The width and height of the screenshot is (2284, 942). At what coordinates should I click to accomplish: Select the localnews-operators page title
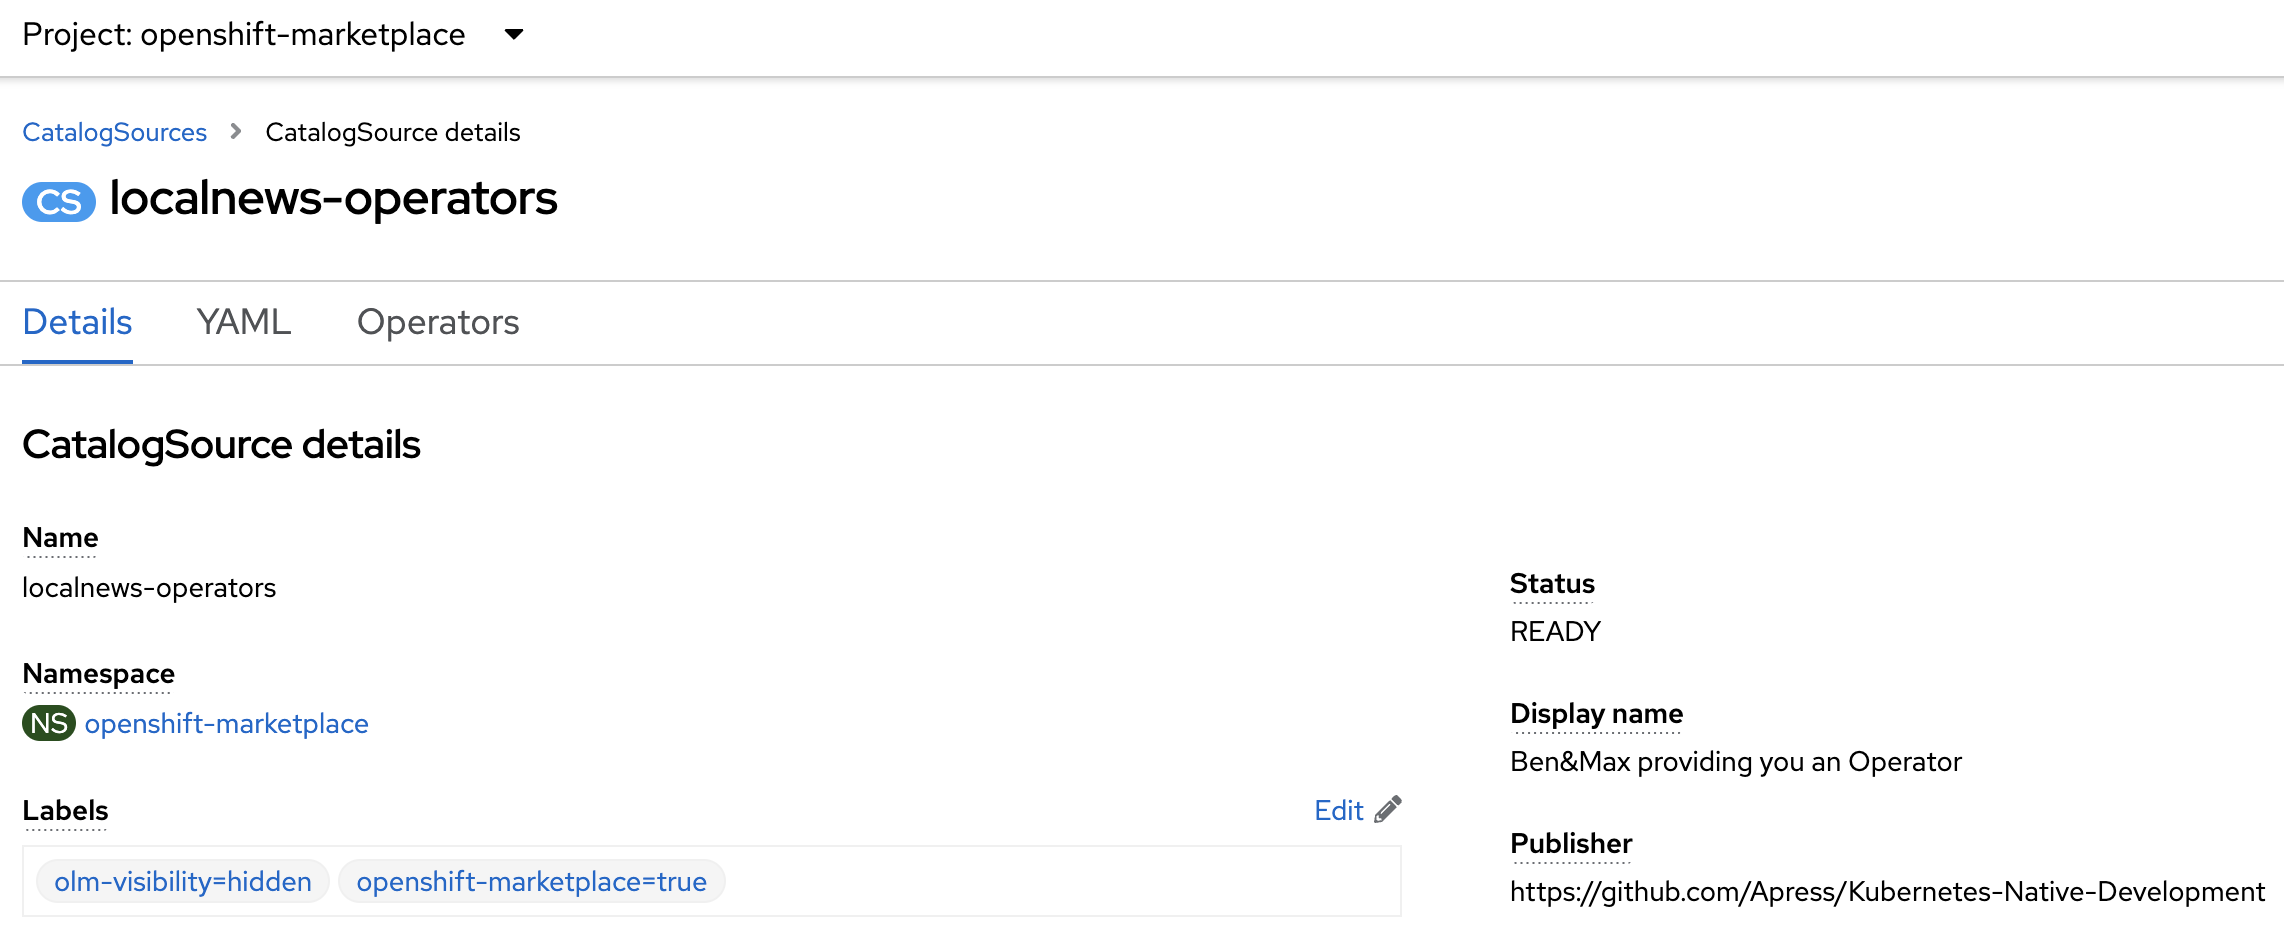coord(333,198)
